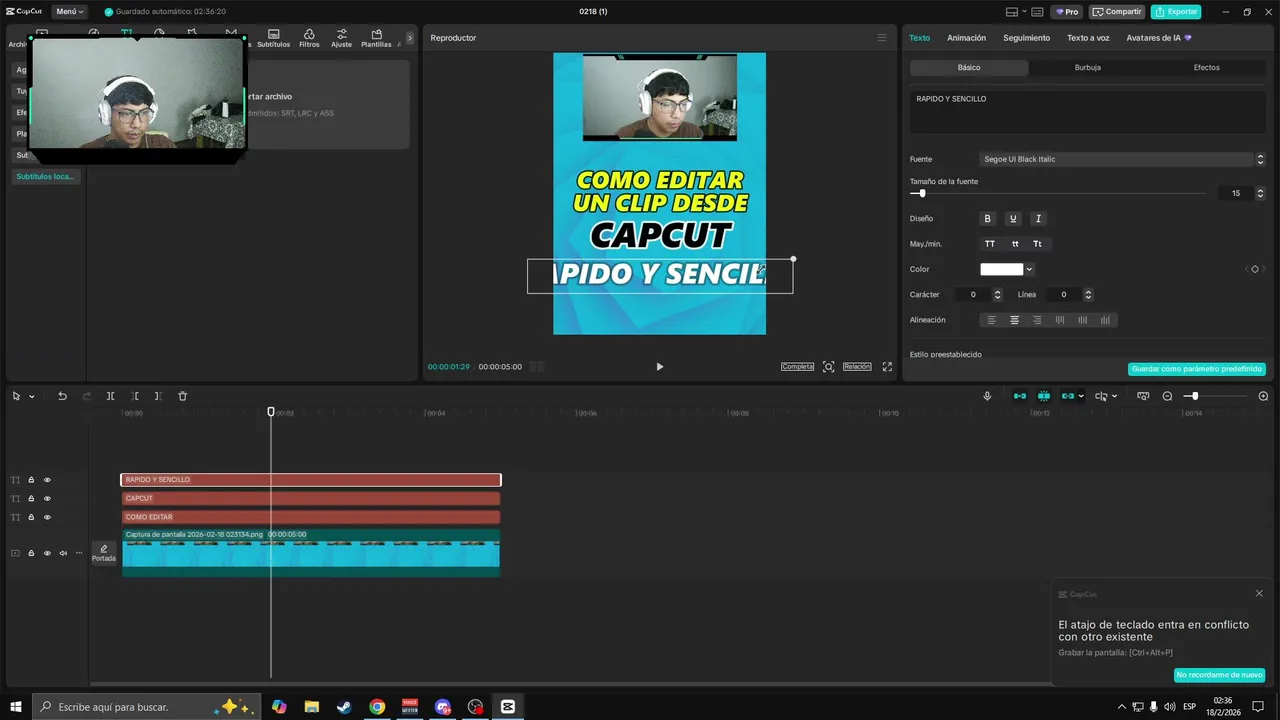The height and width of the screenshot is (720, 1280).
Task: Align text to the left
Action: pyautogui.click(x=992, y=320)
